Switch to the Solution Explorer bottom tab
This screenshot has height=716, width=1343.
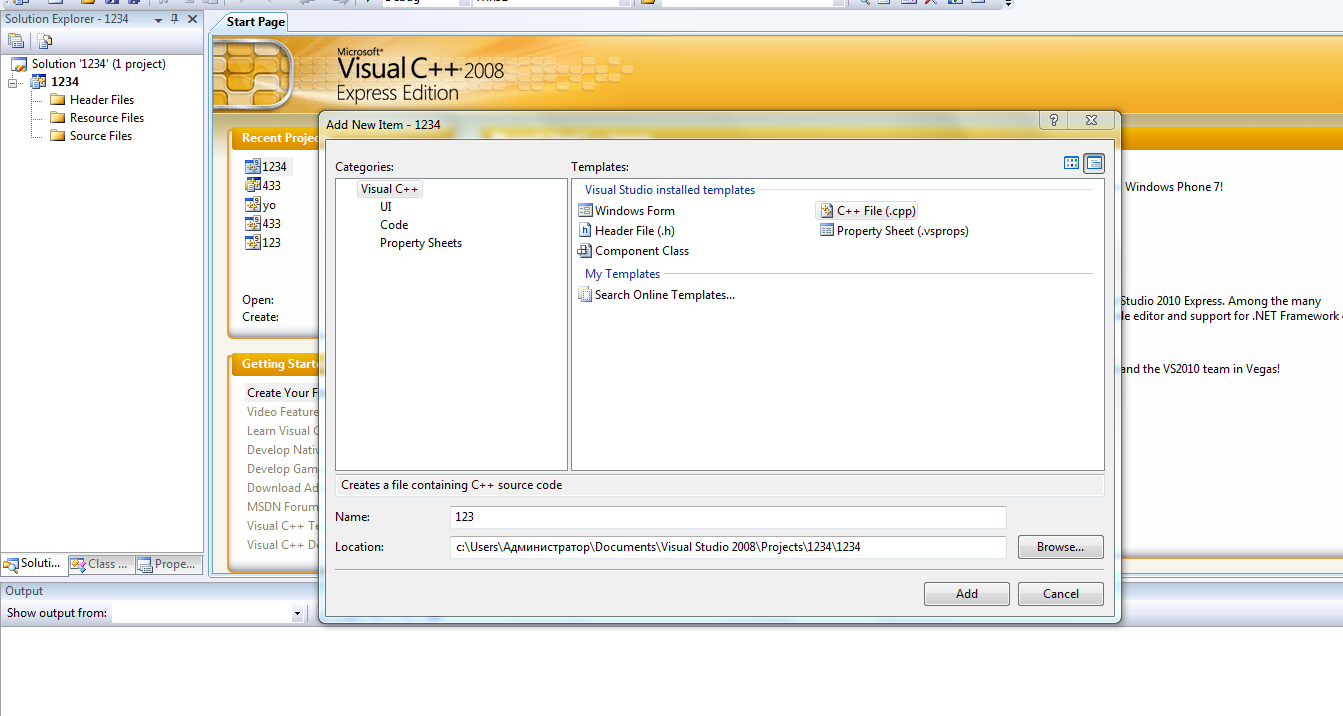(33, 564)
